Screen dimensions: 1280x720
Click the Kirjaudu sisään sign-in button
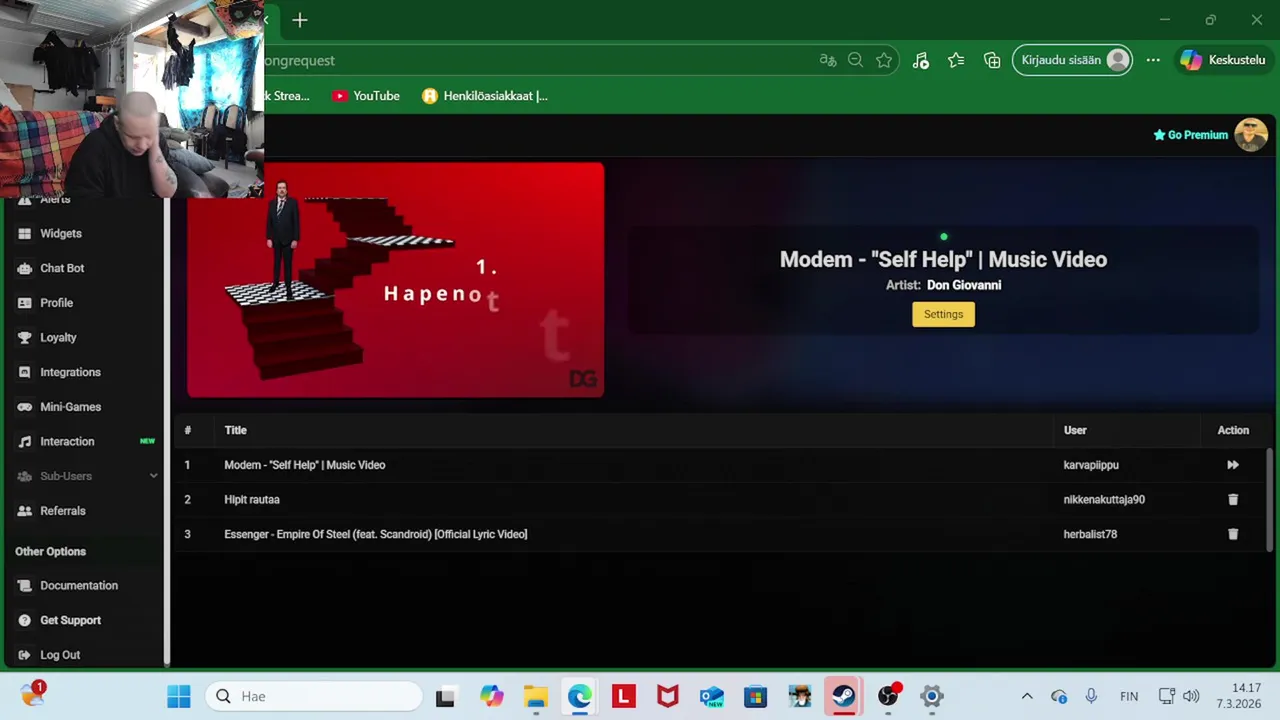click(x=1073, y=60)
